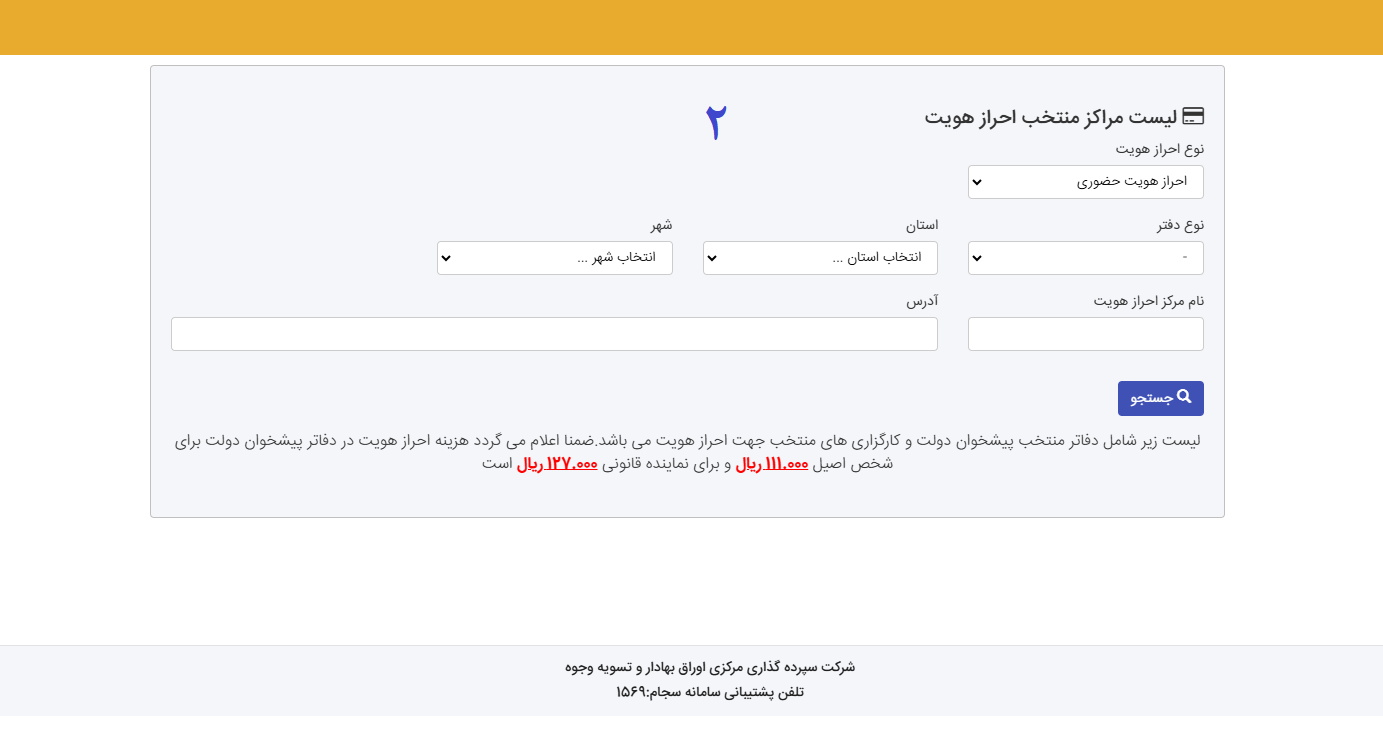Click the chevron arrow on the province selector

(x=711, y=258)
